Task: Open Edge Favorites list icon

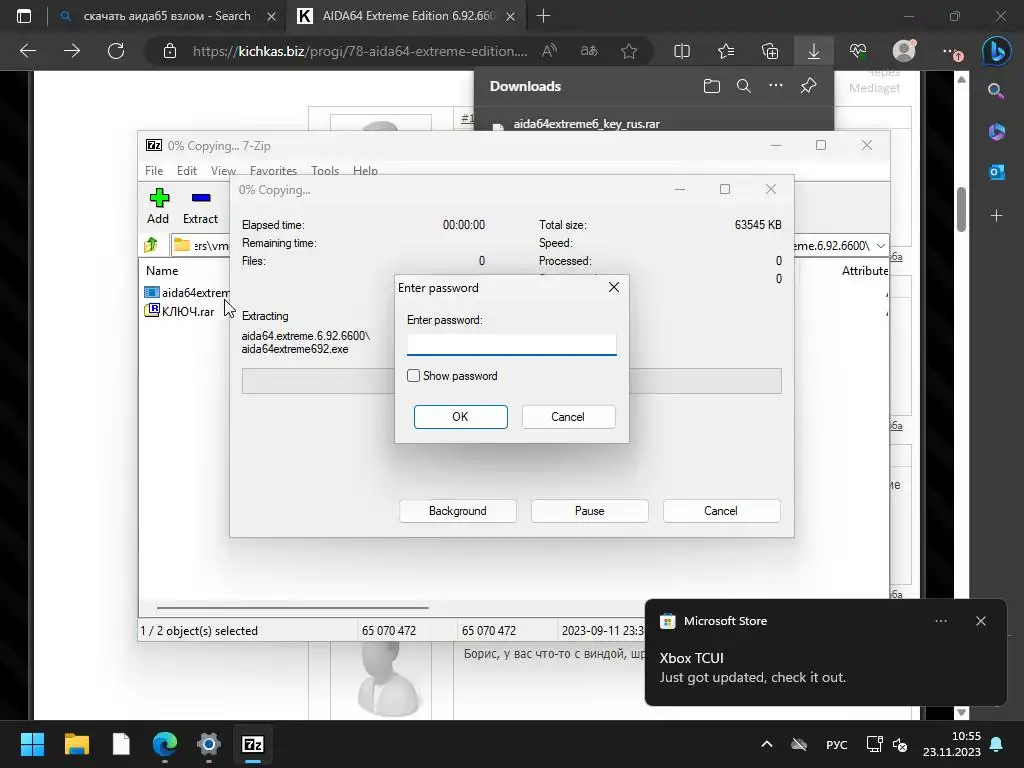Action: [726, 51]
